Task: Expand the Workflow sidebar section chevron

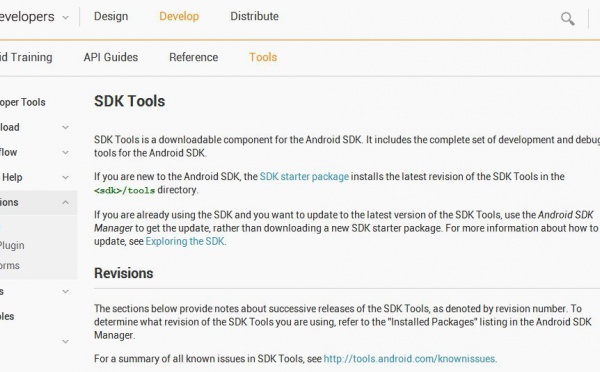Action: 65,152
